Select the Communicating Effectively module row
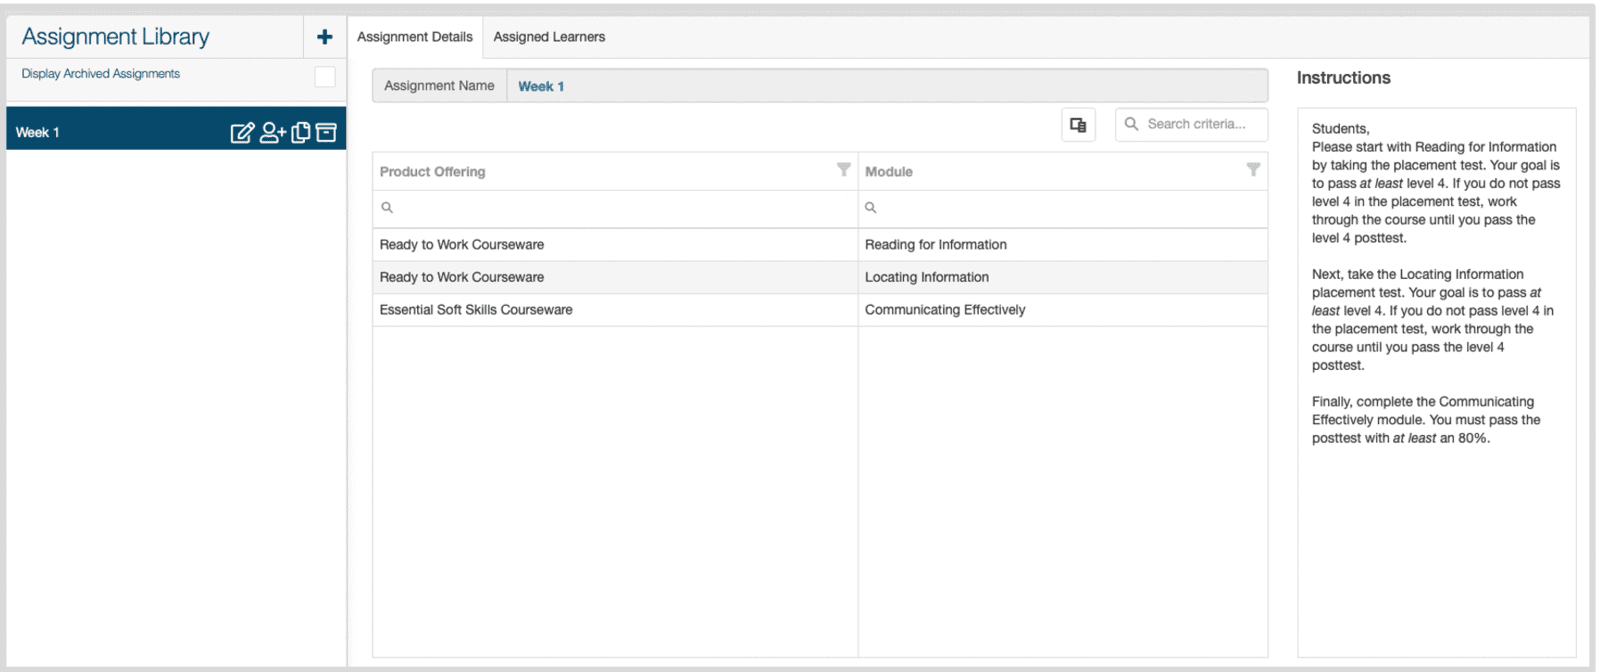1600x672 pixels. pyautogui.click(x=945, y=310)
